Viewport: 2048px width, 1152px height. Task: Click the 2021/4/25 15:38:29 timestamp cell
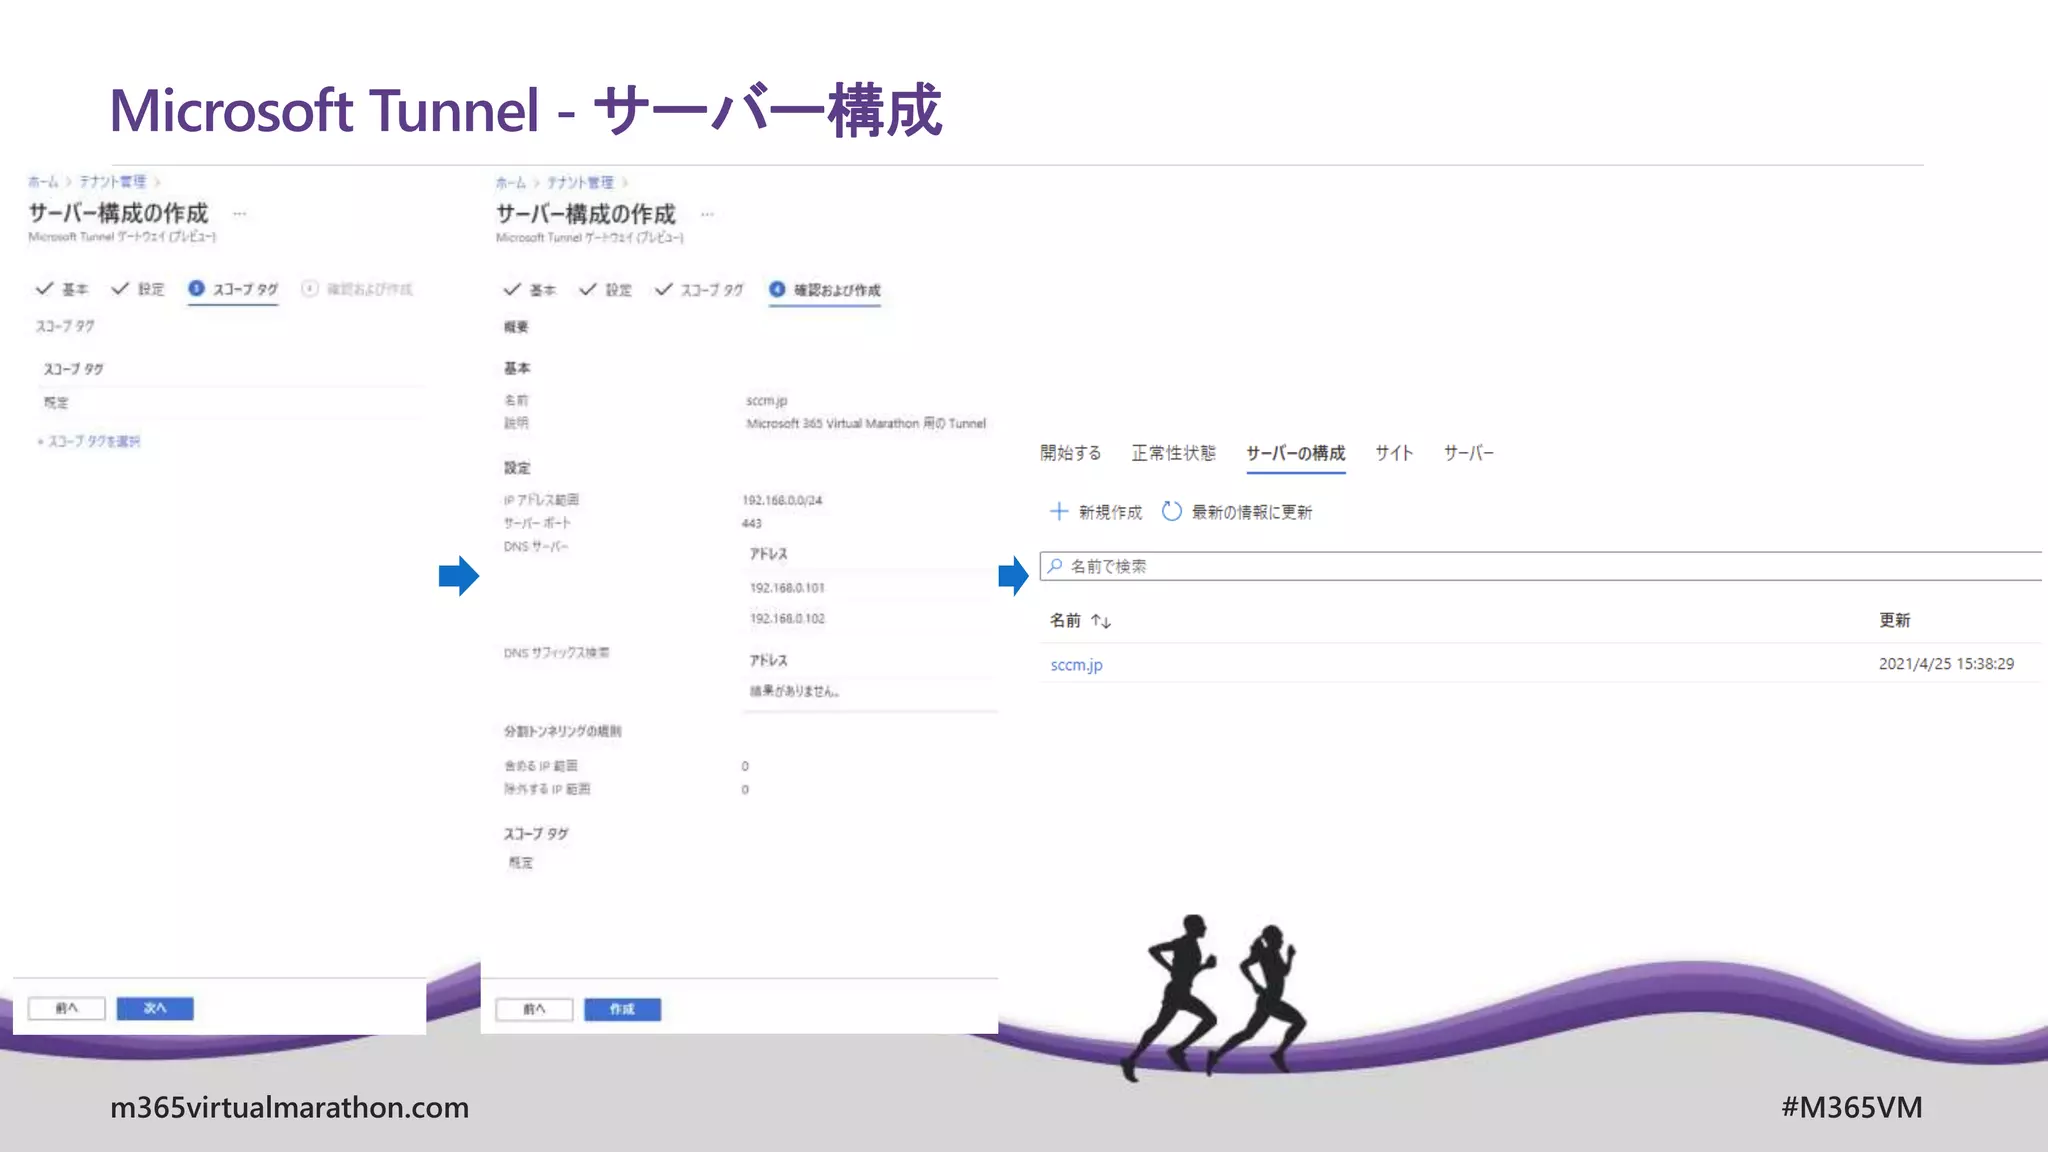[1946, 664]
